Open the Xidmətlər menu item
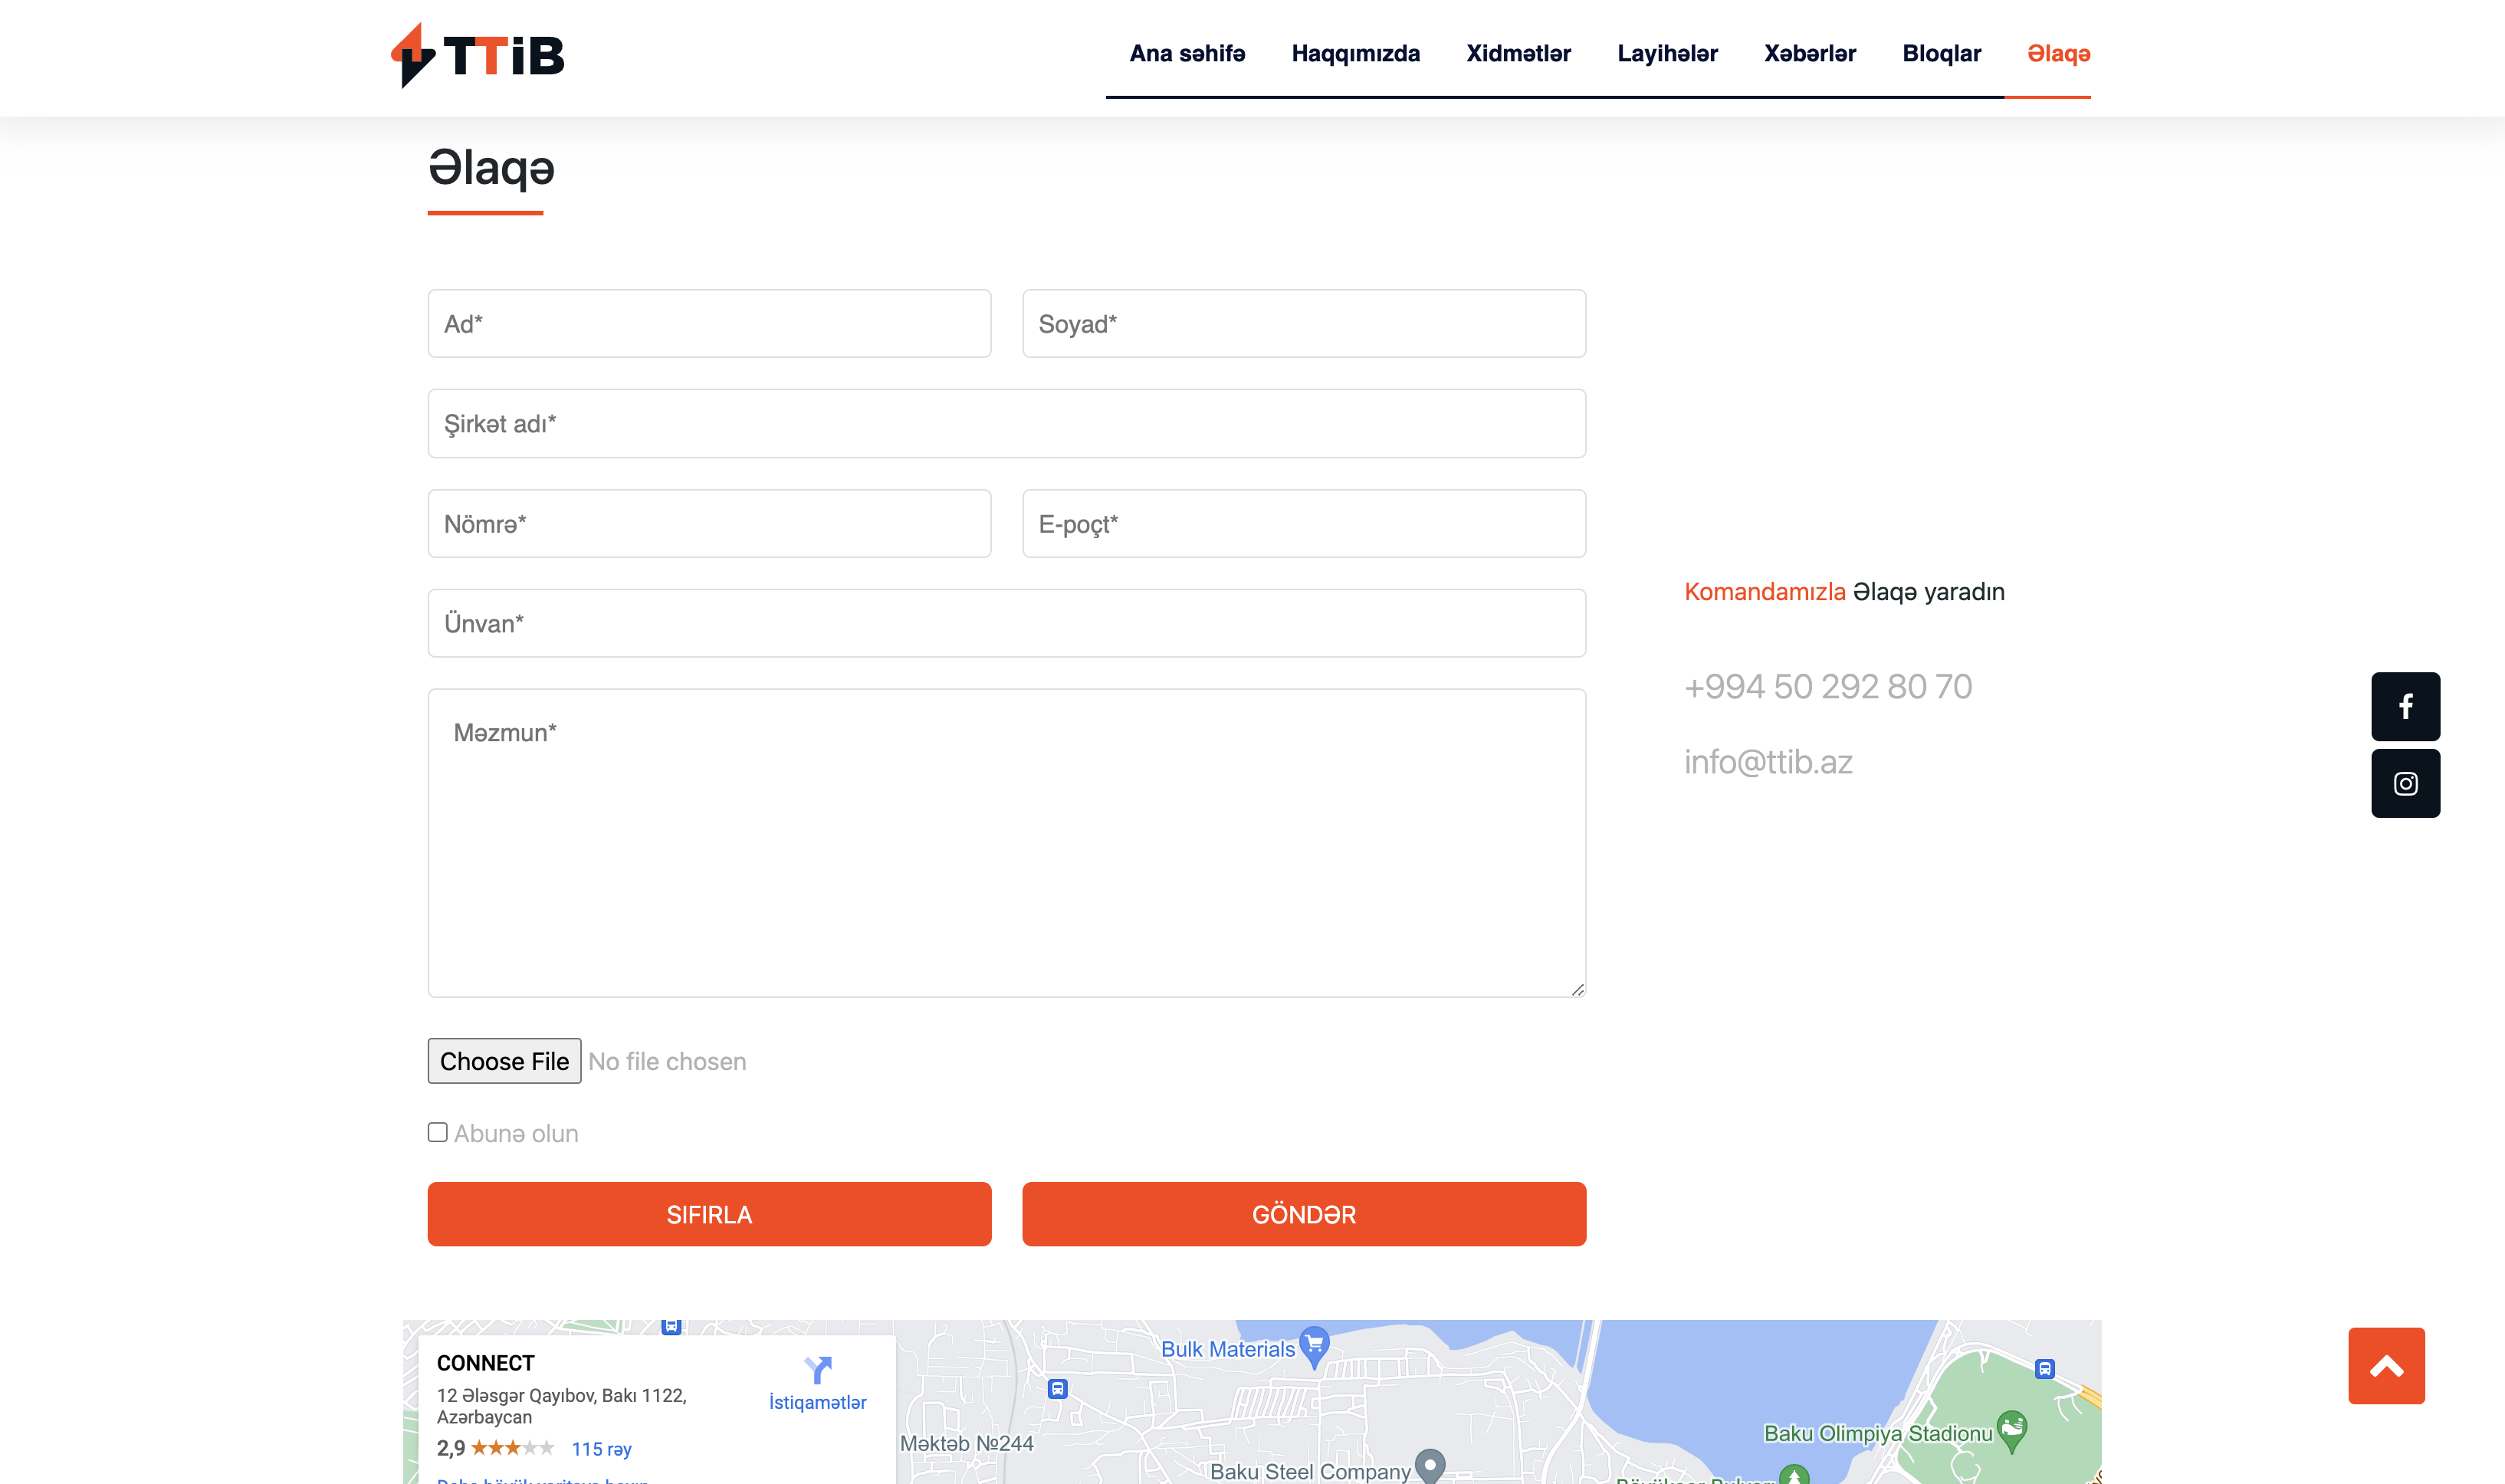Image resolution: width=2505 pixels, height=1484 pixels. 1518,54
